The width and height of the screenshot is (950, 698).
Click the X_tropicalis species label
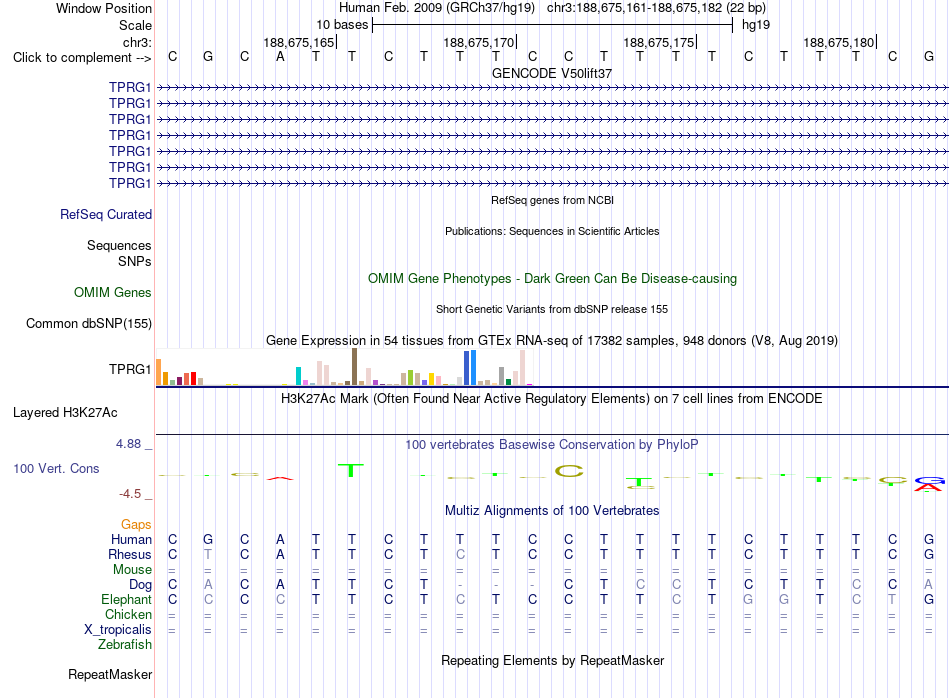118,630
